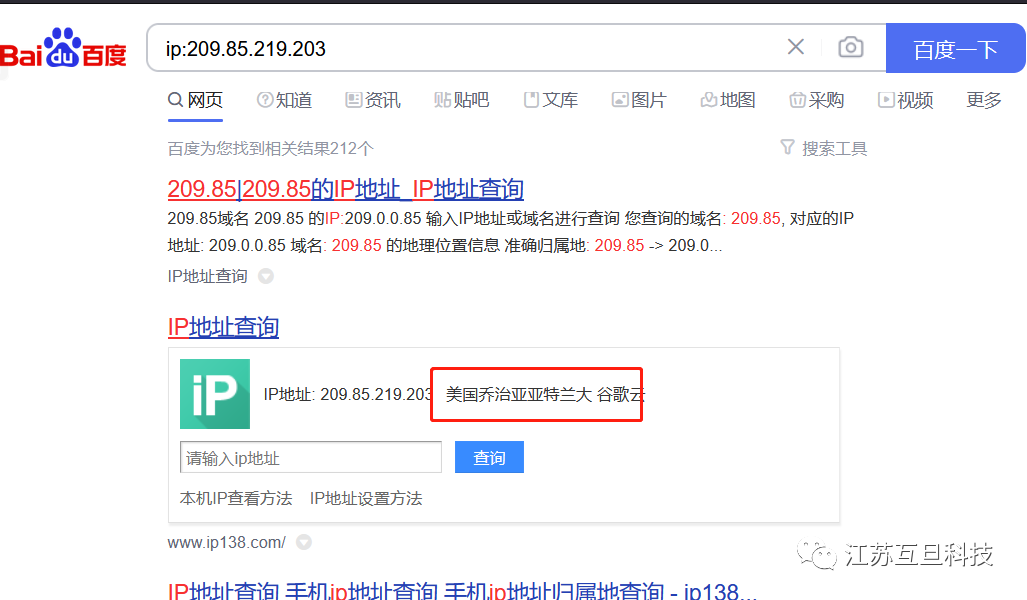The image size is (1027, 600).
Task: Go to the 采购 tab
Action: [x=817, y=100]
